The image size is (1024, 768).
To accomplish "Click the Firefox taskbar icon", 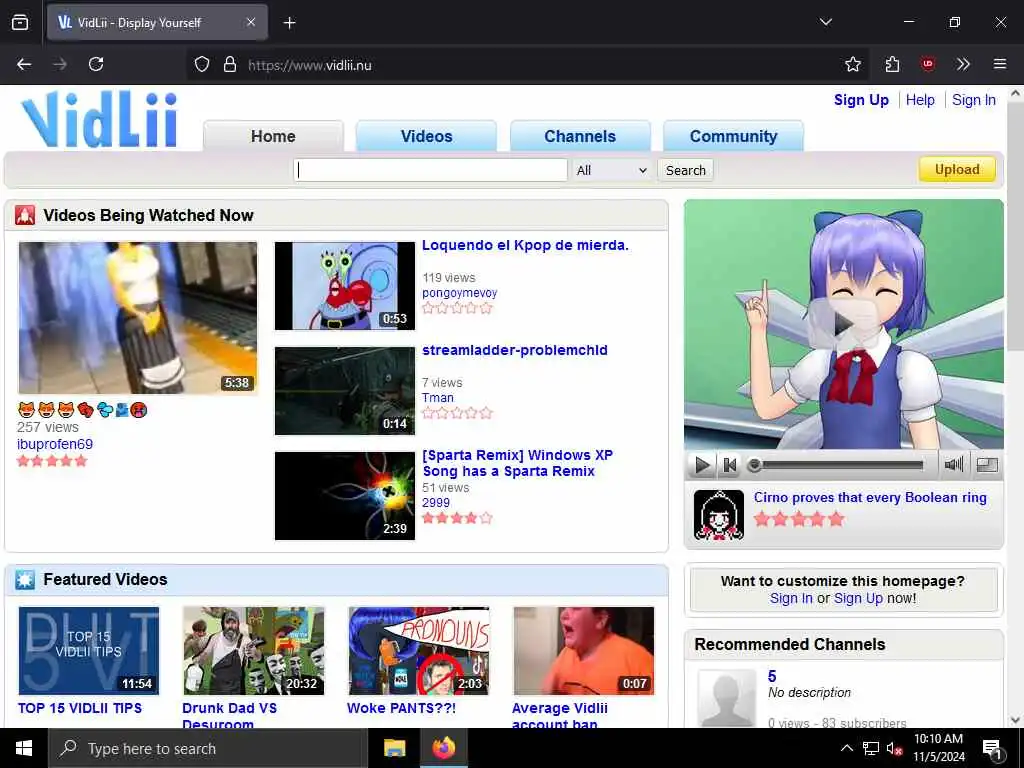I will 443,748.
